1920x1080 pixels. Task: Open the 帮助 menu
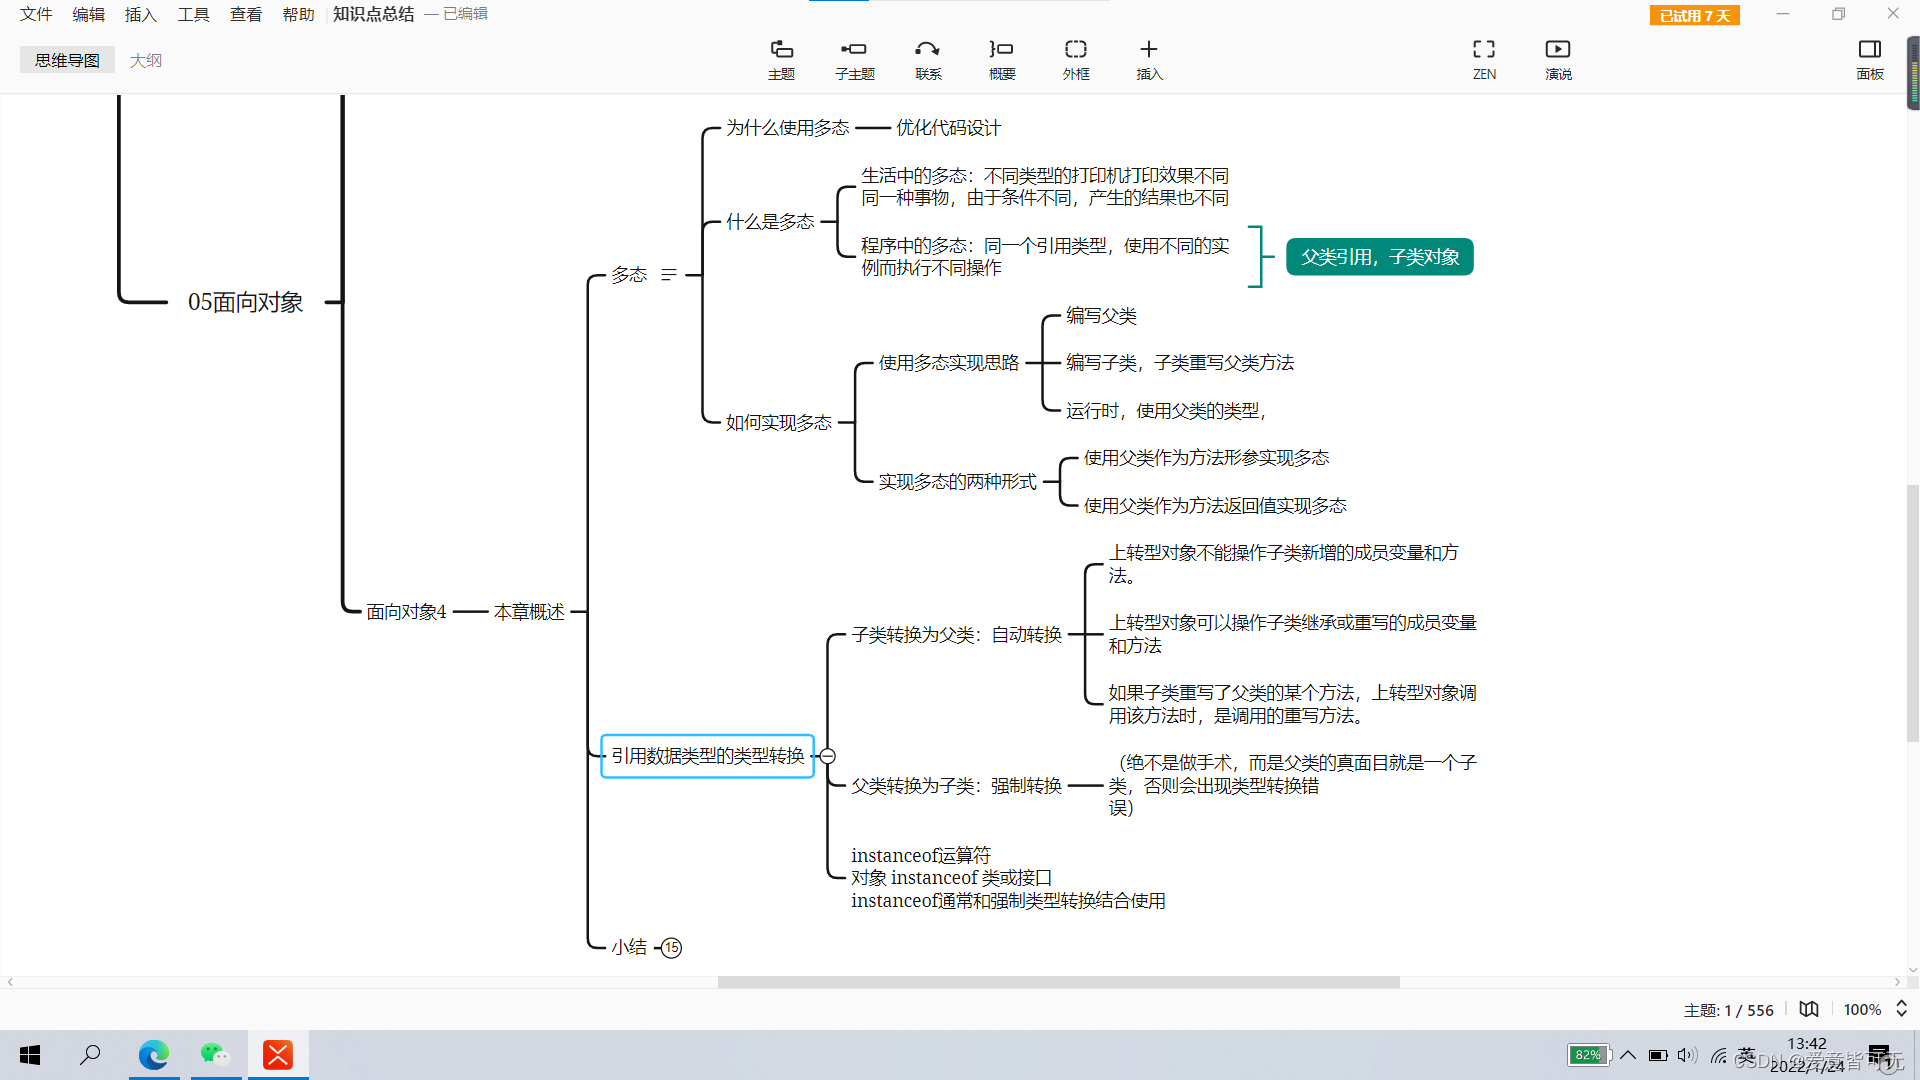click(298, 14)
